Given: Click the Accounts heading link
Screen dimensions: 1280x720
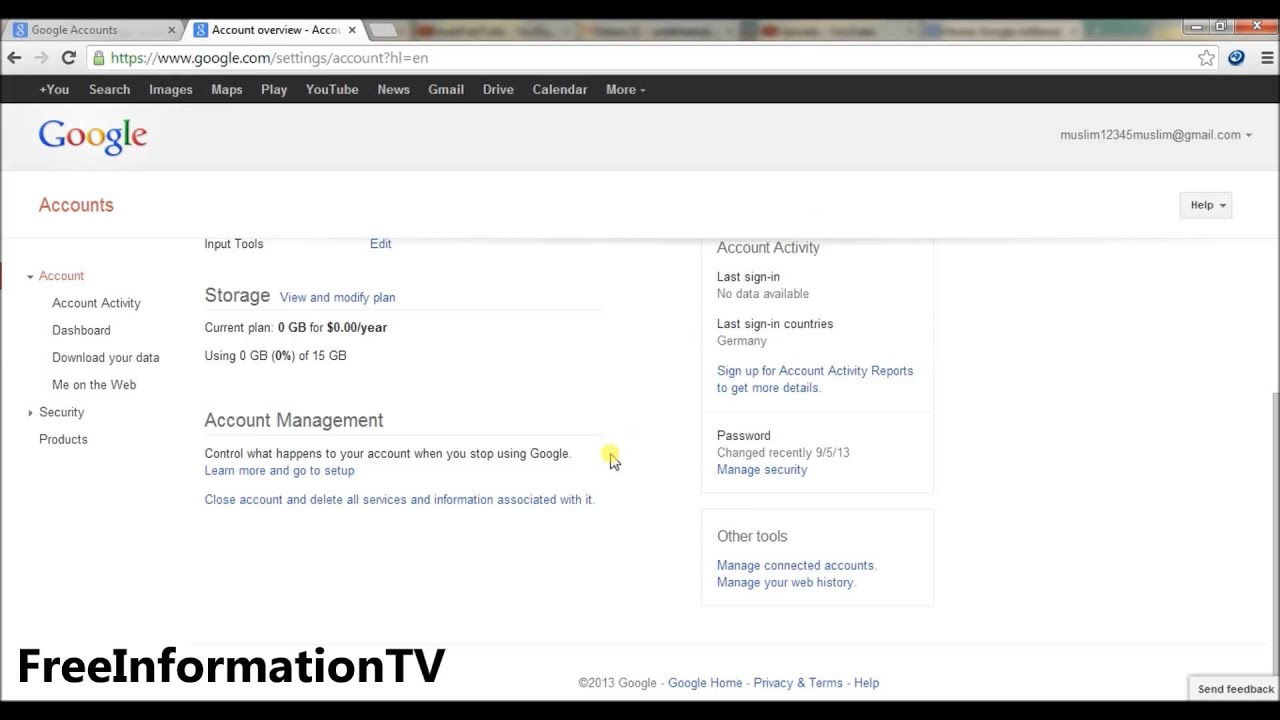Looking at the screenshot, I should [x=76, y=205].
